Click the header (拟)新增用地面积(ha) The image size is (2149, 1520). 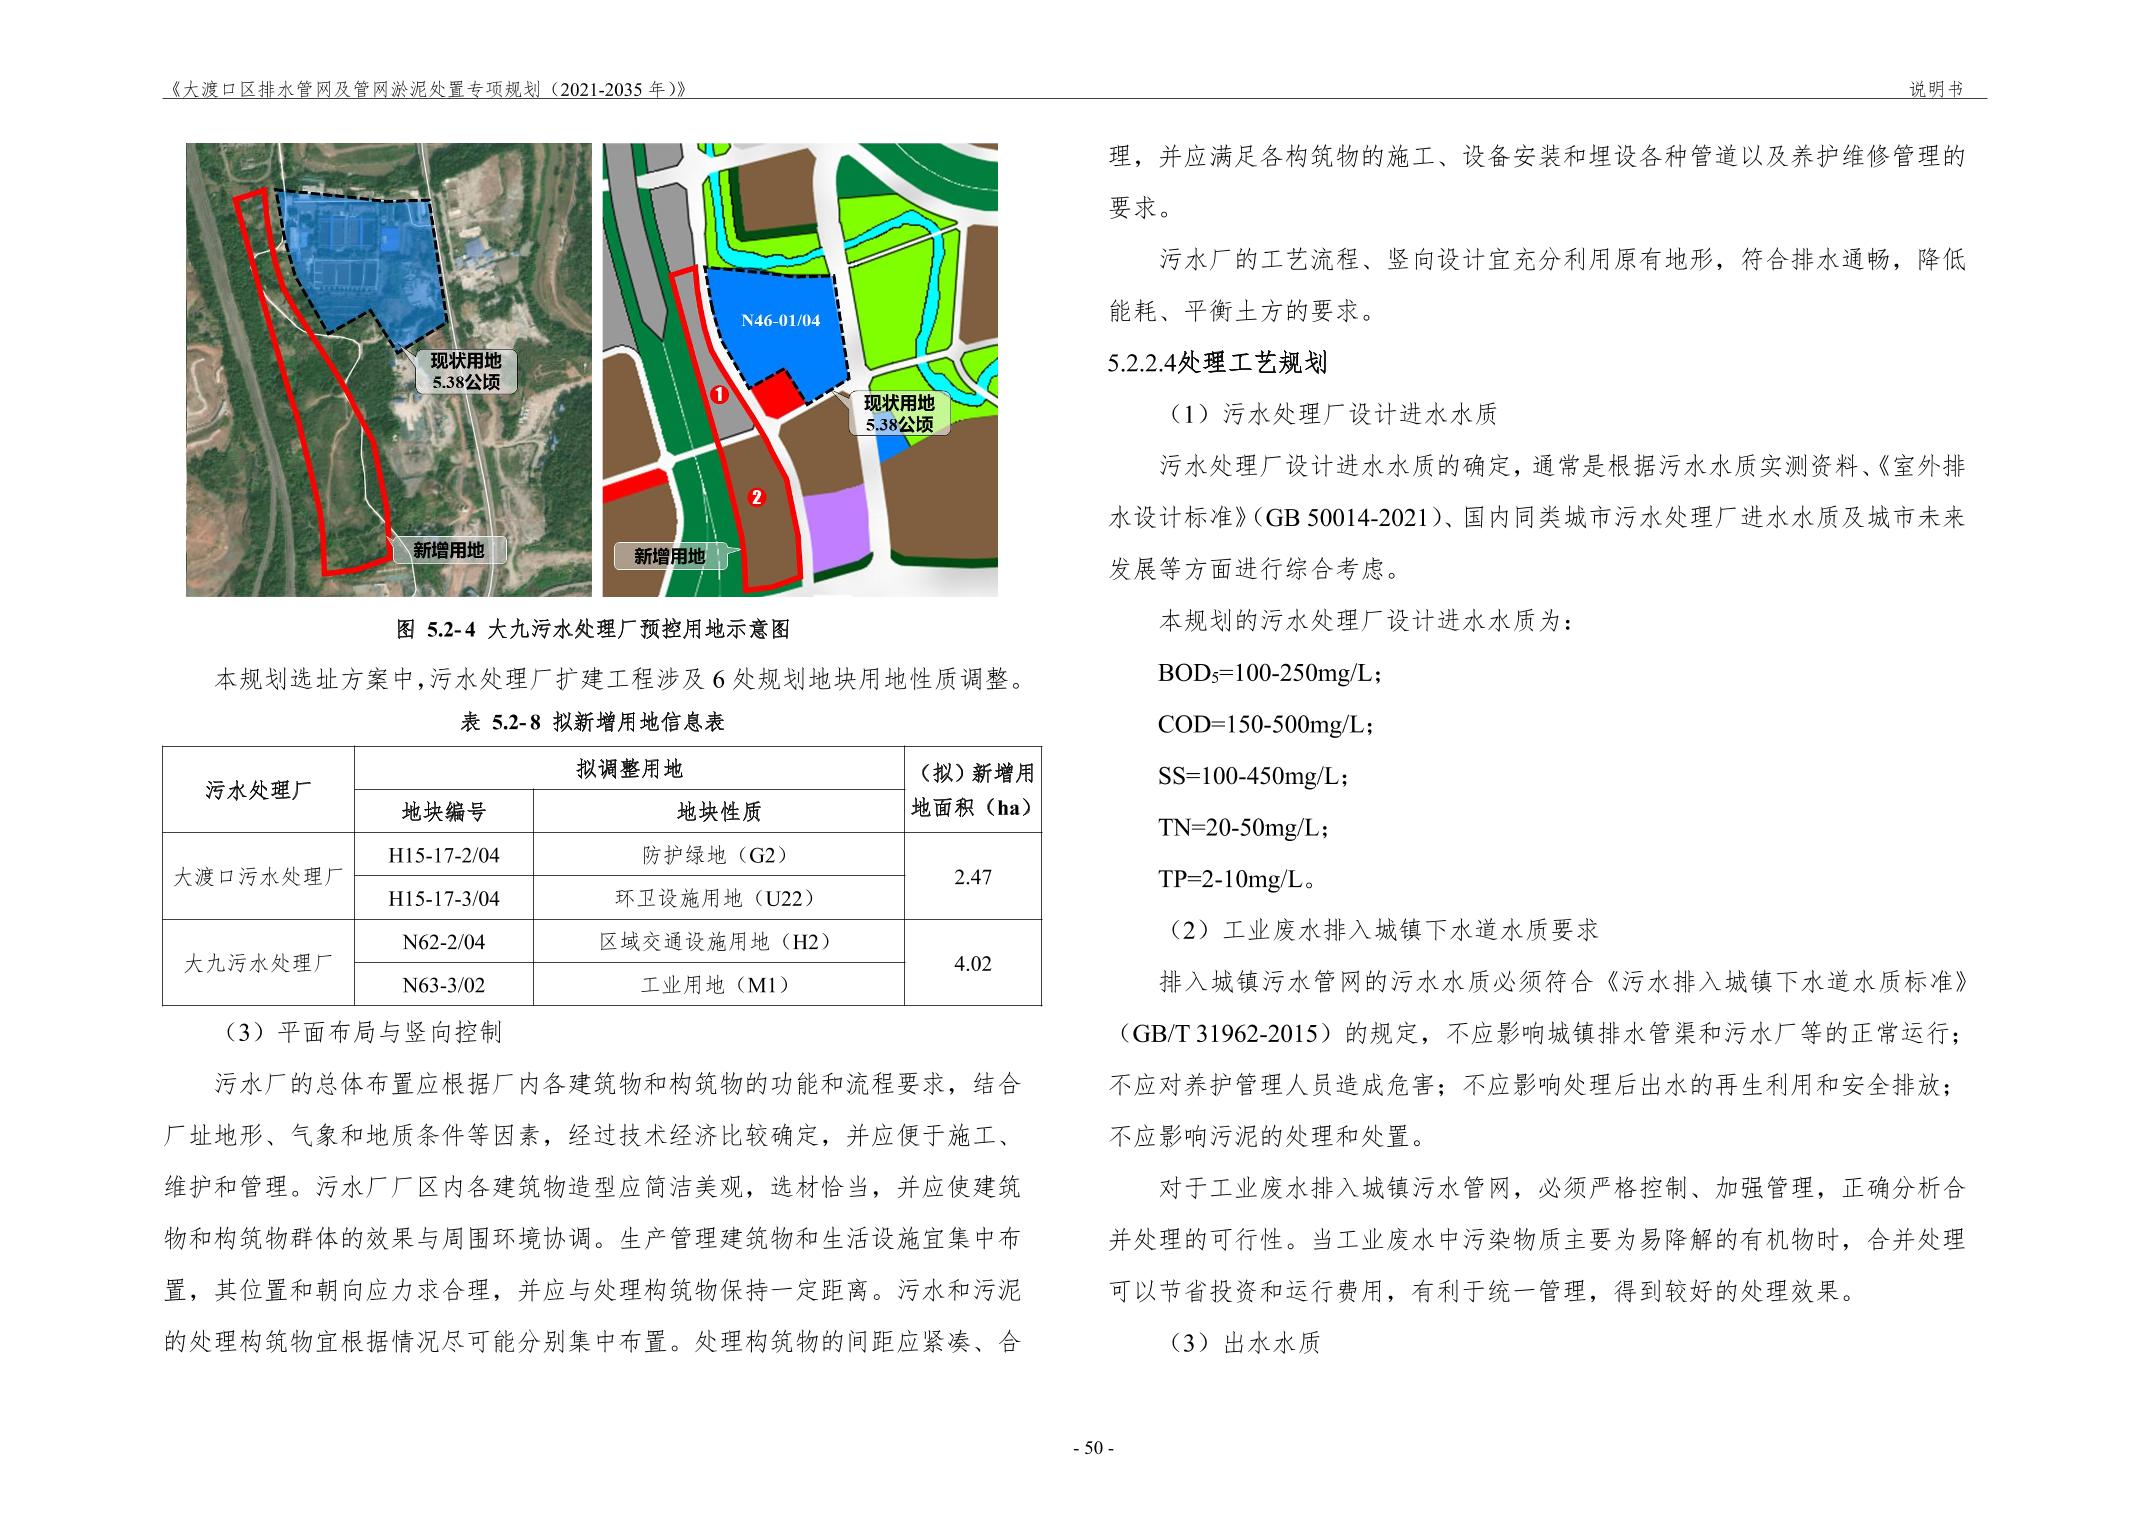coord(973,790)
